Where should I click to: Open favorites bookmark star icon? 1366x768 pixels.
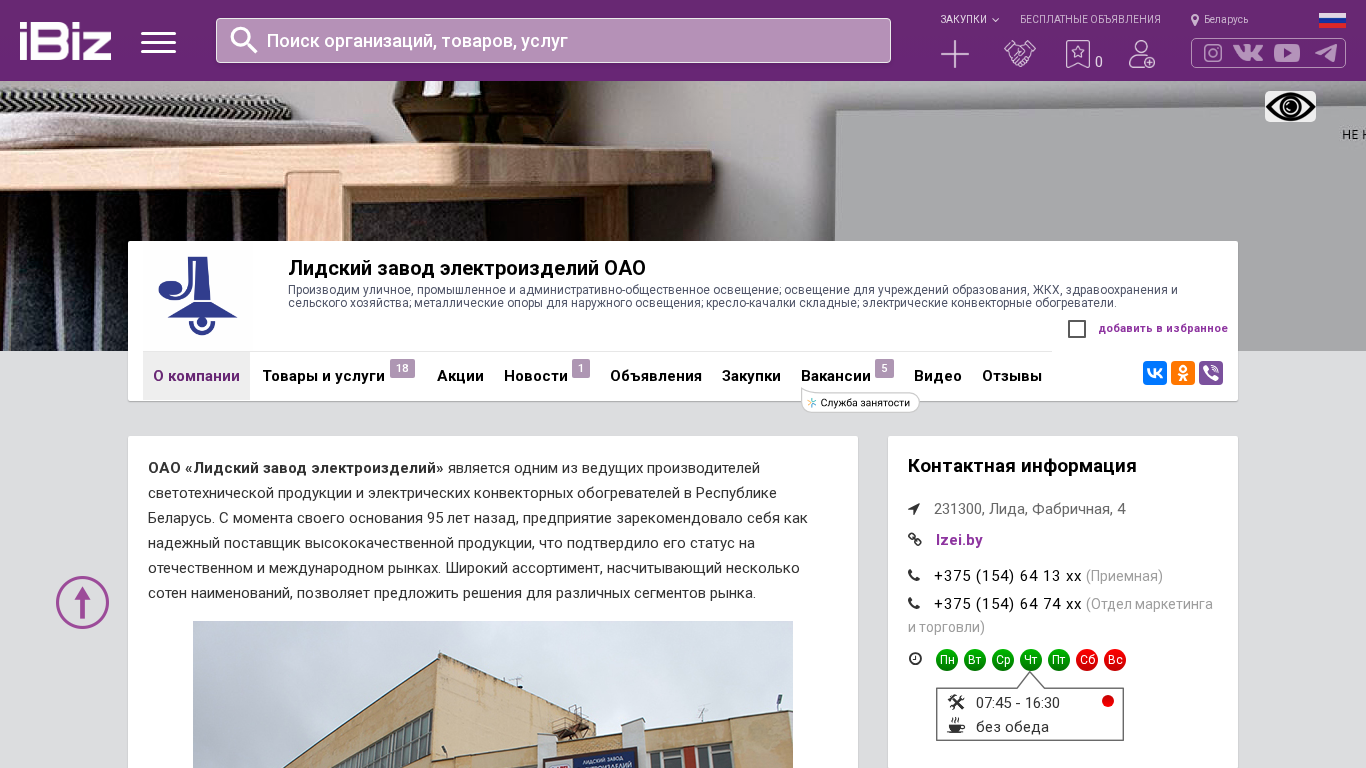click(1077, 54)
